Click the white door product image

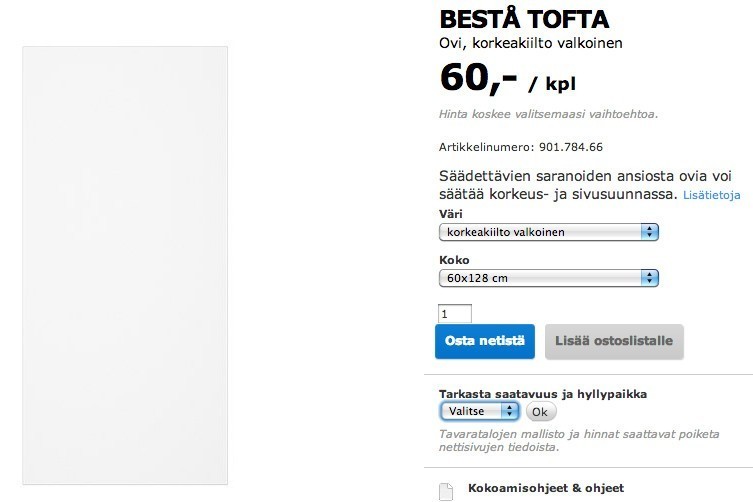point(125,265)
